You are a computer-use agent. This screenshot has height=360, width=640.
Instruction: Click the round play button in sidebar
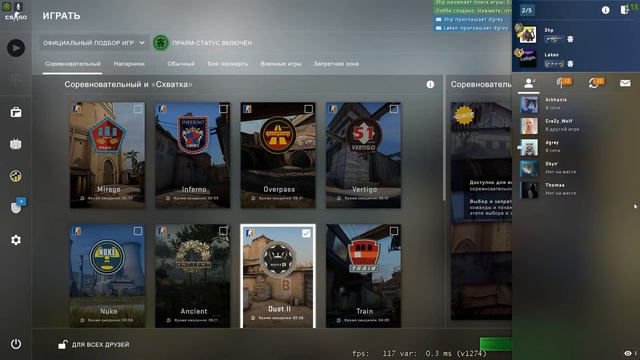[16, 48]
